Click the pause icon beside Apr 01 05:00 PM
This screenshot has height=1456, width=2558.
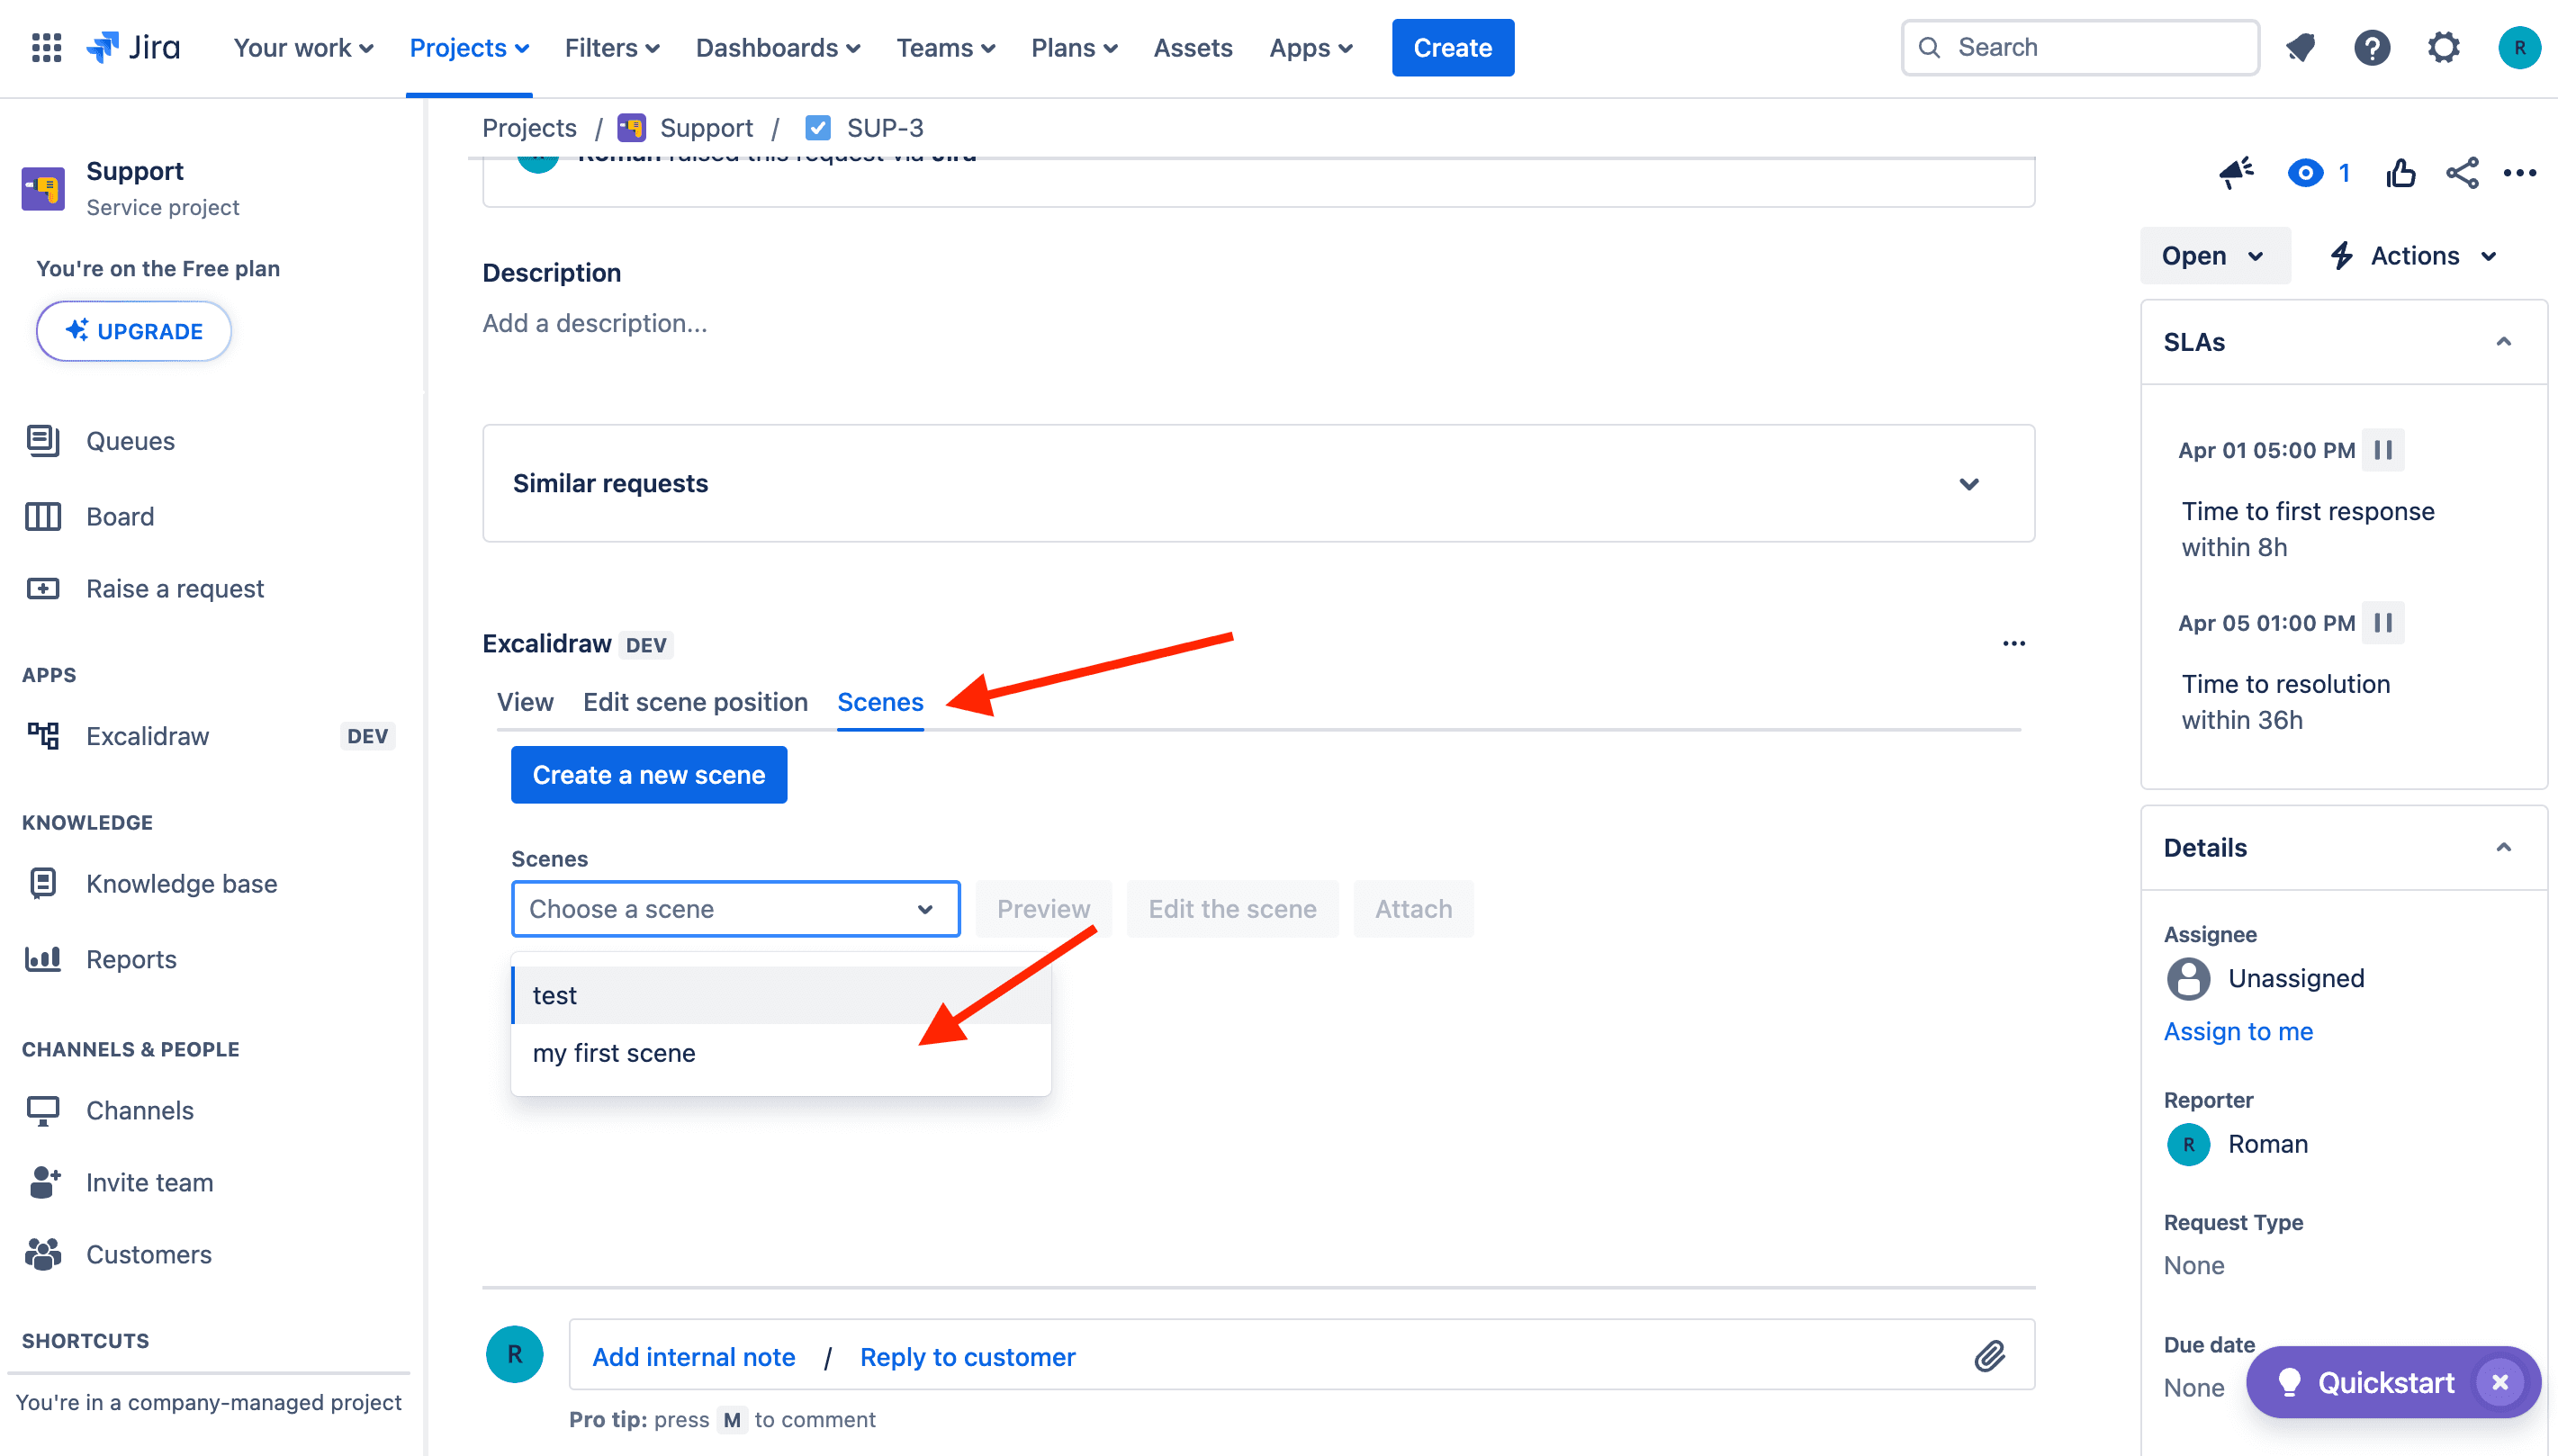pos(2383,449)
